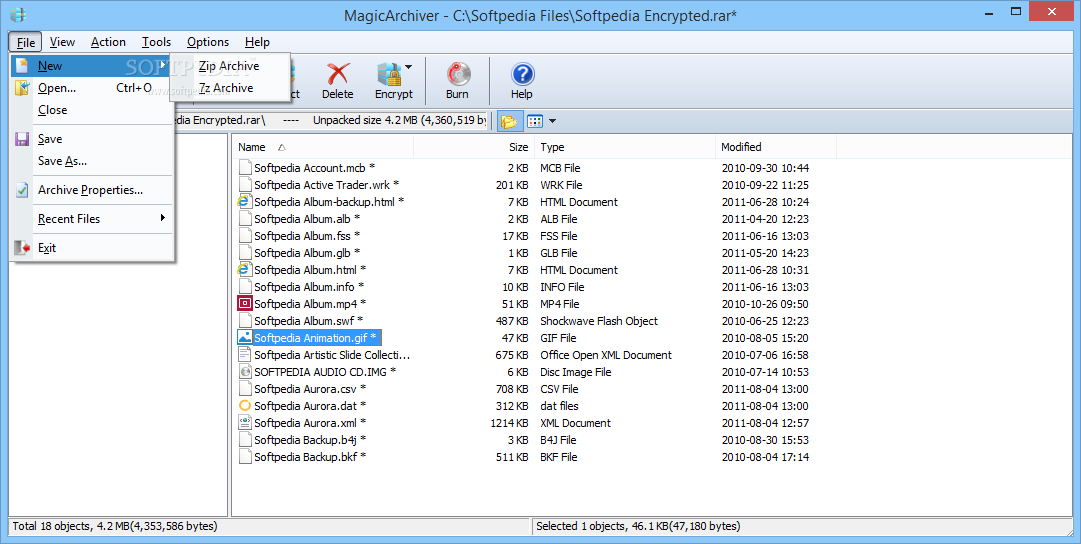Open the Help menu in the menu bar

pos(257,42)
